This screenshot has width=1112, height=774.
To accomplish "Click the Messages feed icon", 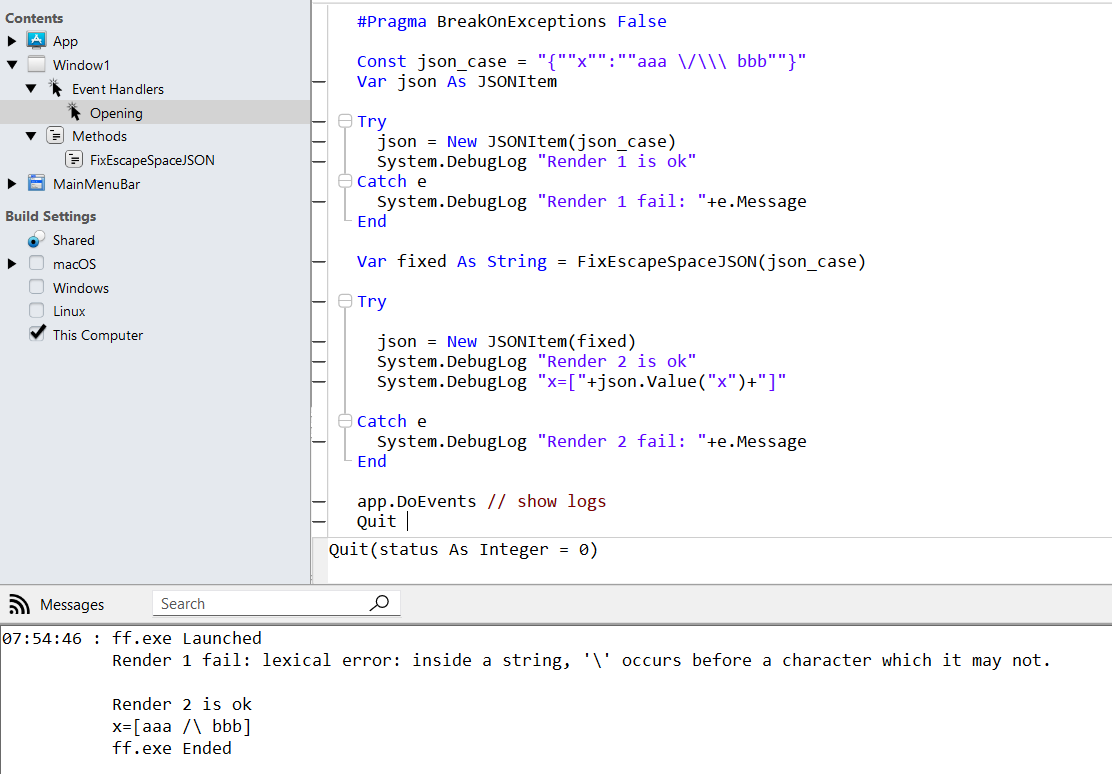I will tap(19, 604).
